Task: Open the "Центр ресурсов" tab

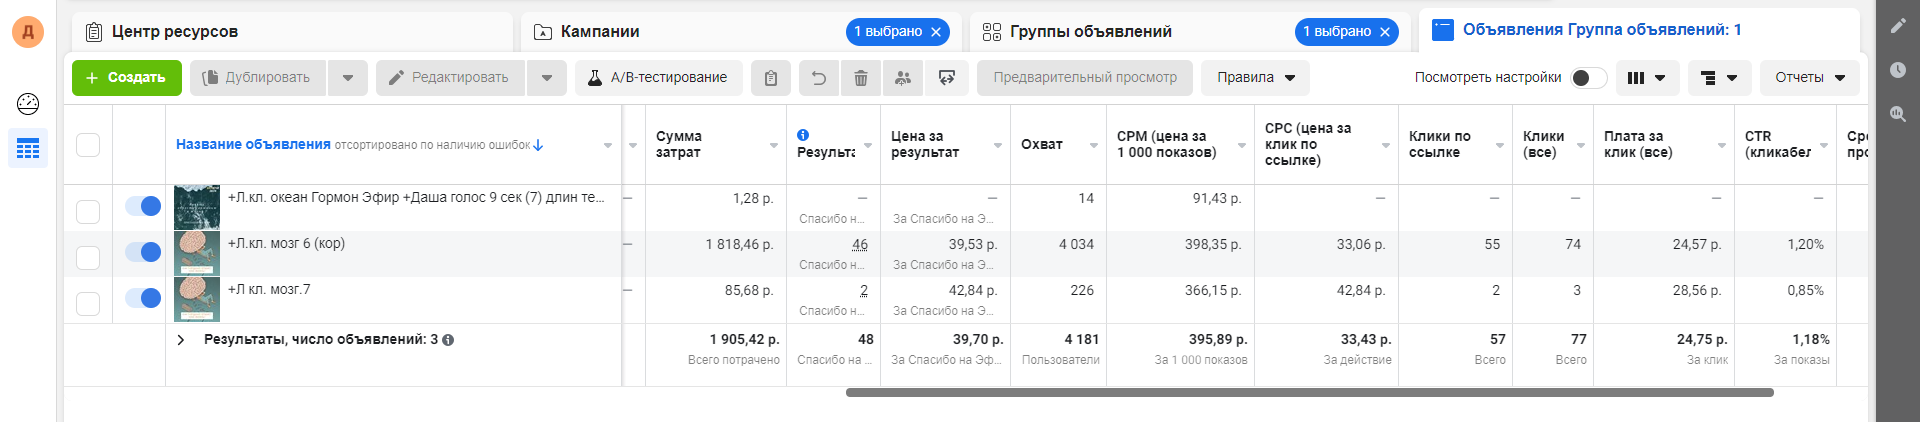Action: (175, 32)
